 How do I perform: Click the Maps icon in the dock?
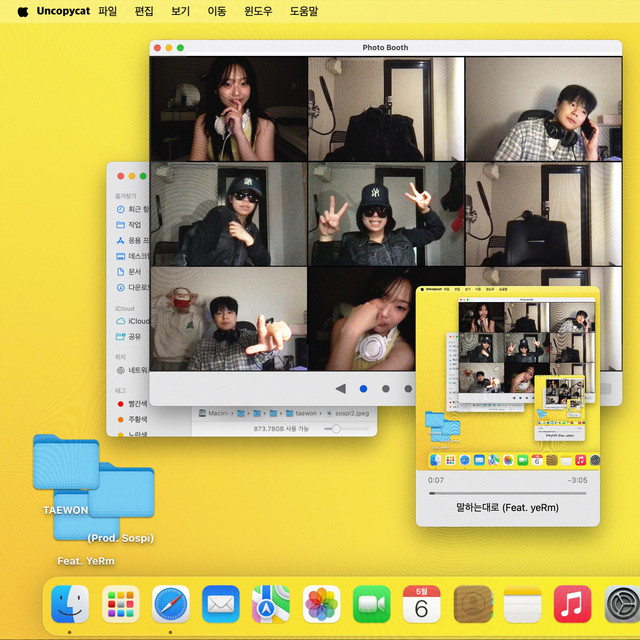pyautogui.click(x=271, y=604)
